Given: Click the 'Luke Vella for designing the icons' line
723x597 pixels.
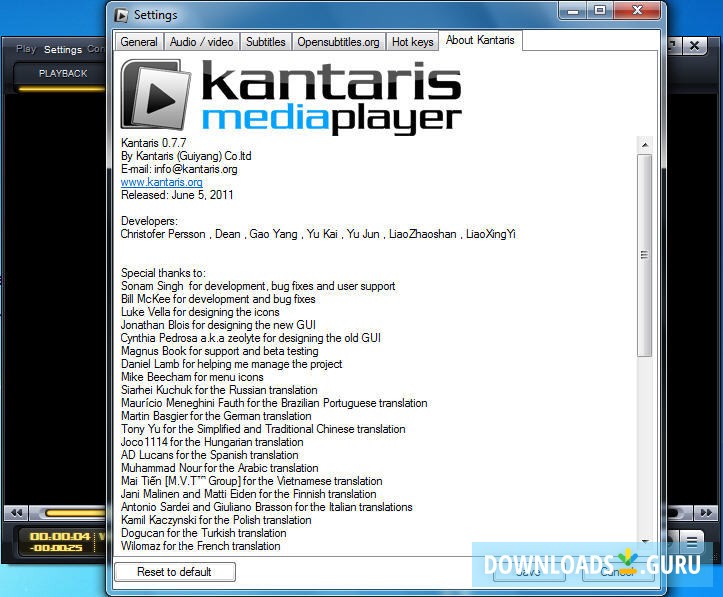Looking at the screenshot, I should (x=200, y=312).
